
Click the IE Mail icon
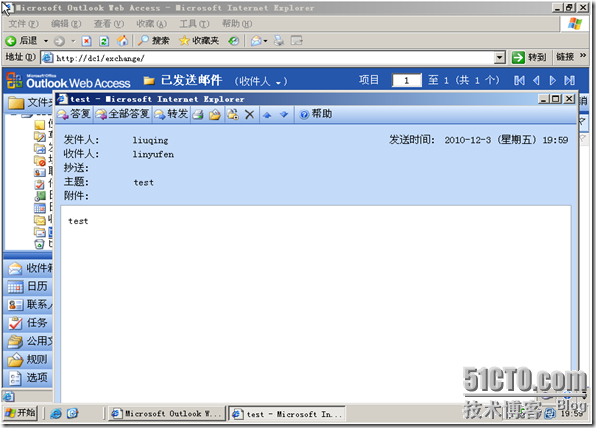[x=256, y=41]
